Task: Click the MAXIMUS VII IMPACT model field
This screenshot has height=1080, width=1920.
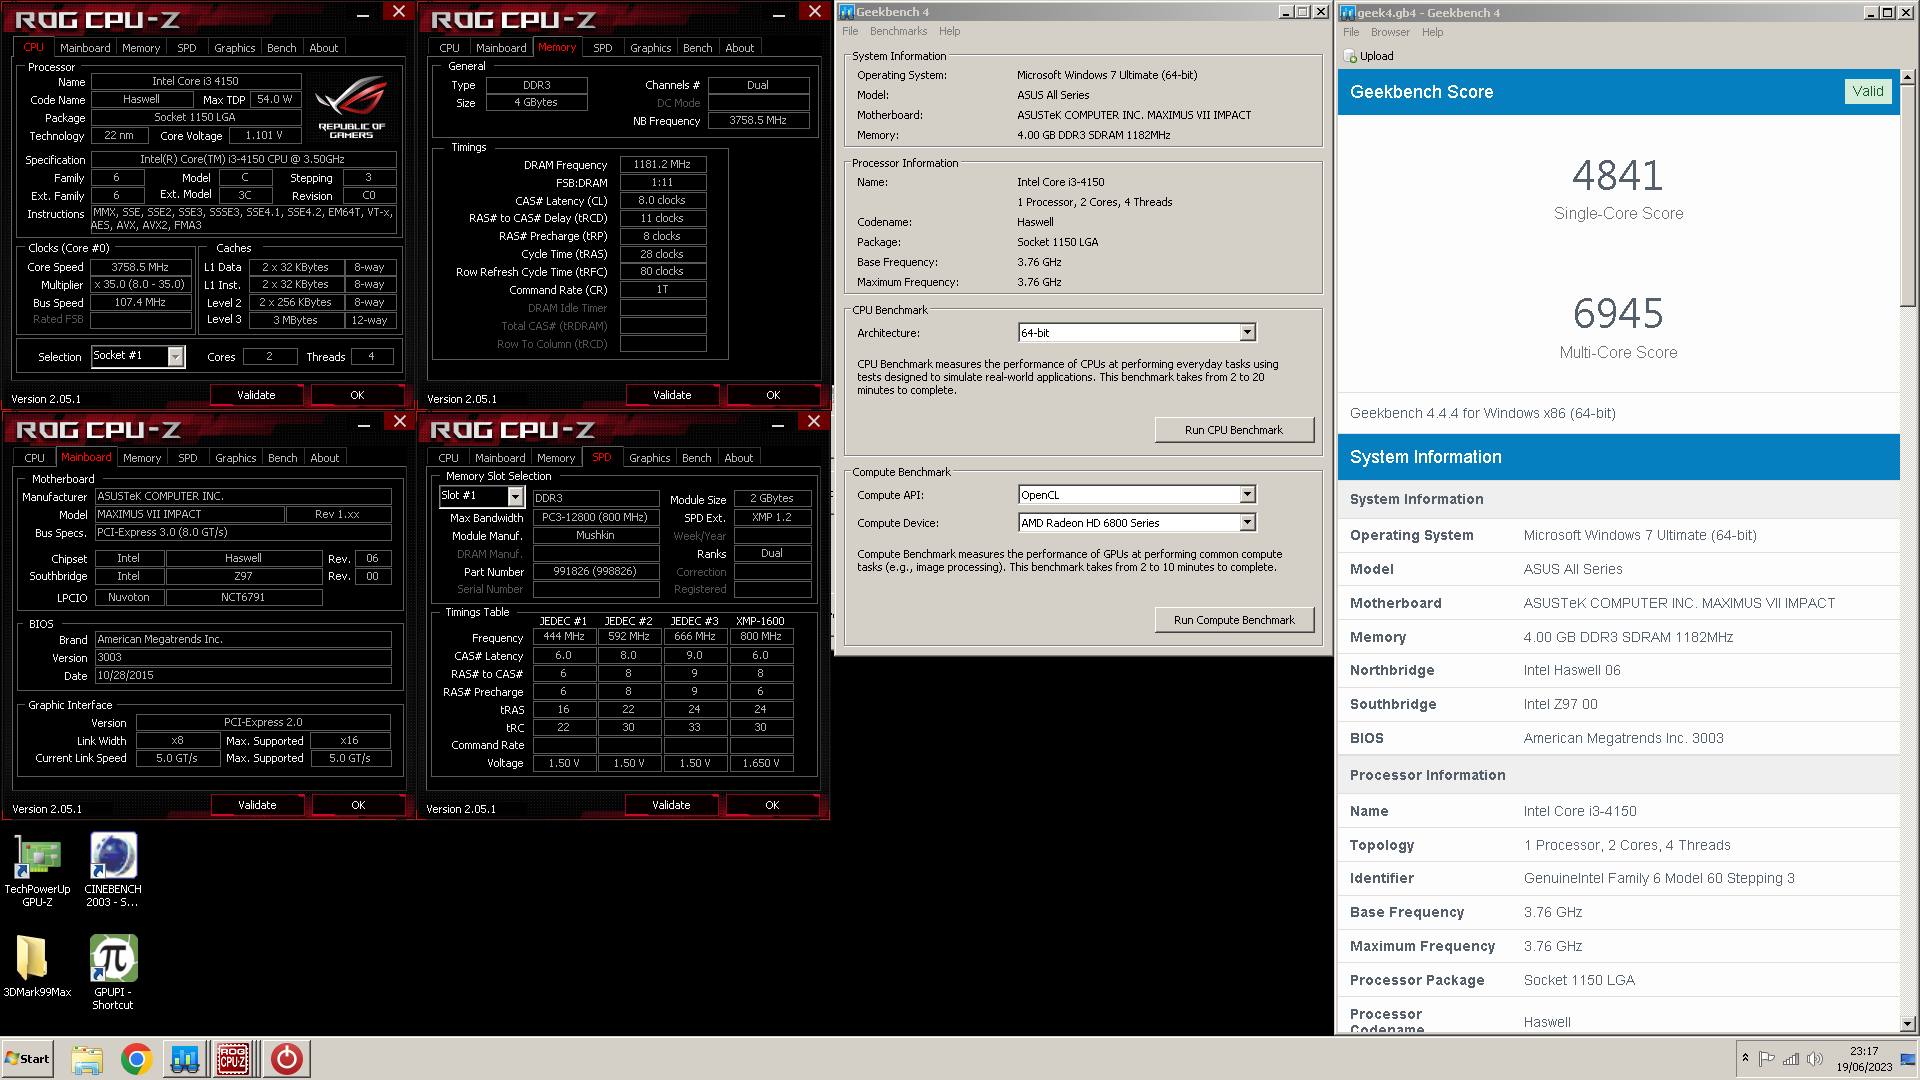Action: click(190, 514)
